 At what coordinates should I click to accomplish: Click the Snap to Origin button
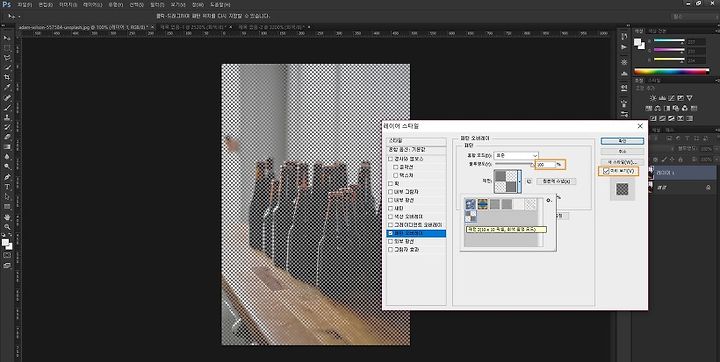click(556, 181)
